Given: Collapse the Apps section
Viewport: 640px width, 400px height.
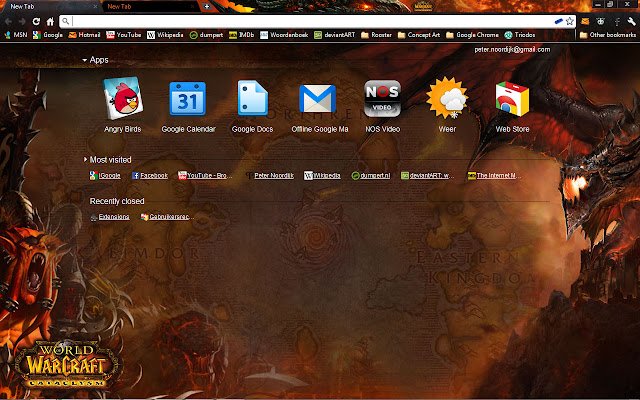Looking at the screenshot, I should point(95,60).
